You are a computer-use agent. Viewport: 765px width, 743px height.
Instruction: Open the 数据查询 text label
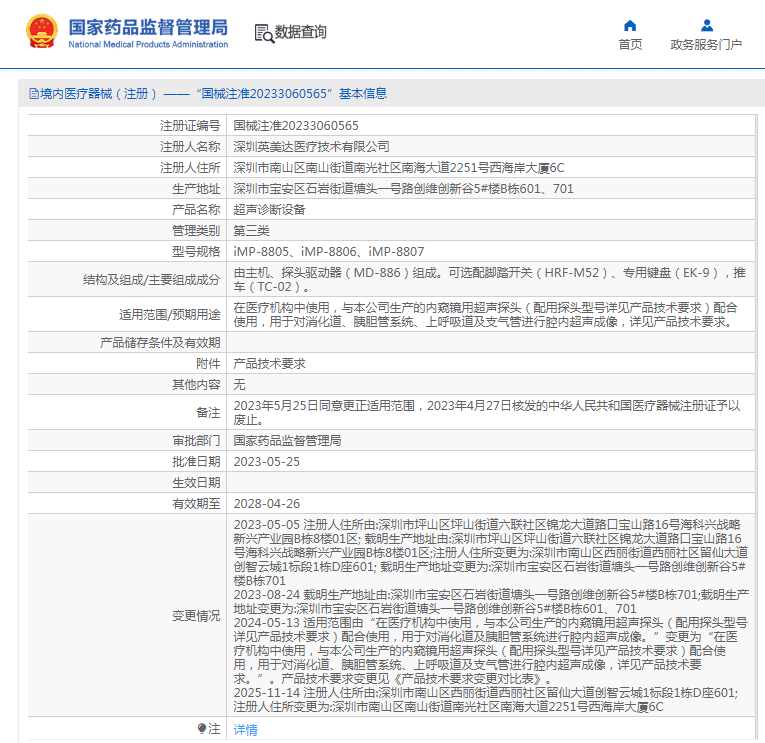pos(300,32)
